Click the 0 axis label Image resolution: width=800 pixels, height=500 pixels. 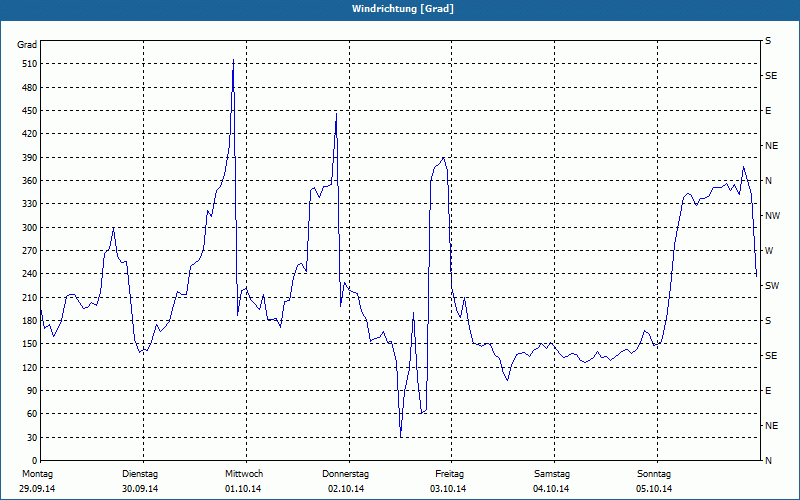click(x=34, y=461)
